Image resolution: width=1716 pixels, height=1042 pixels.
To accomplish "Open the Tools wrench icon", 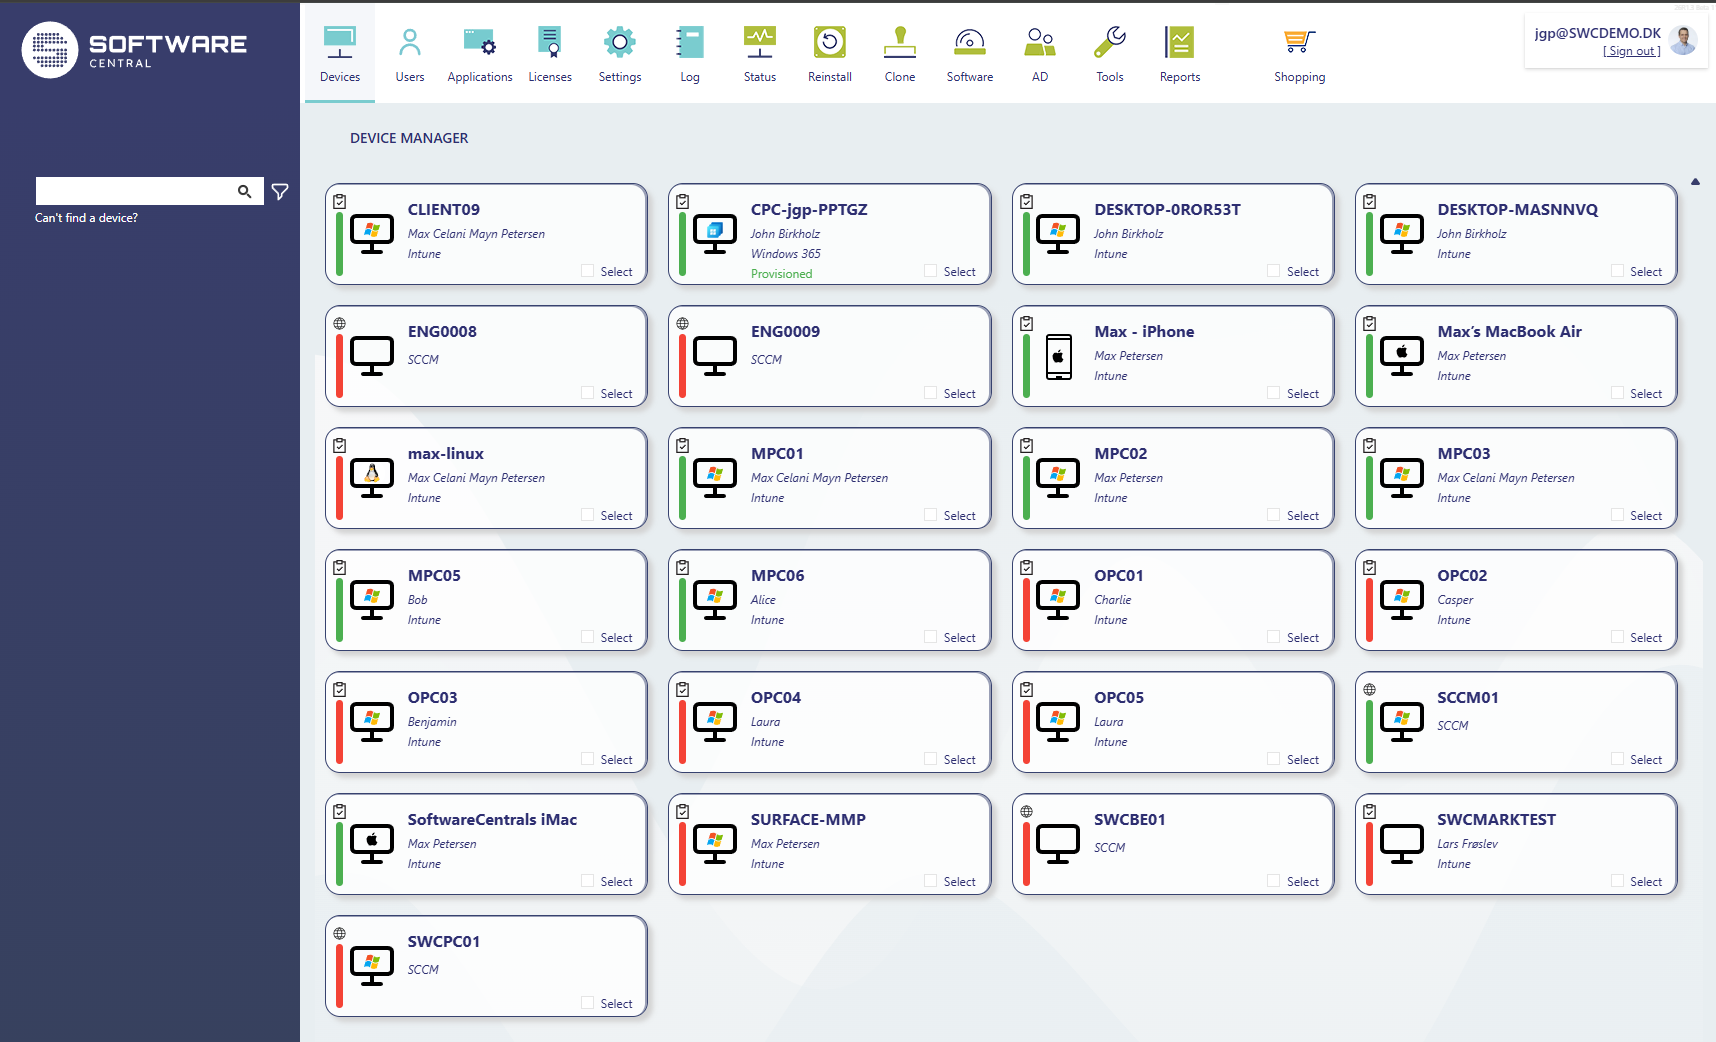I will [1109, 43].
